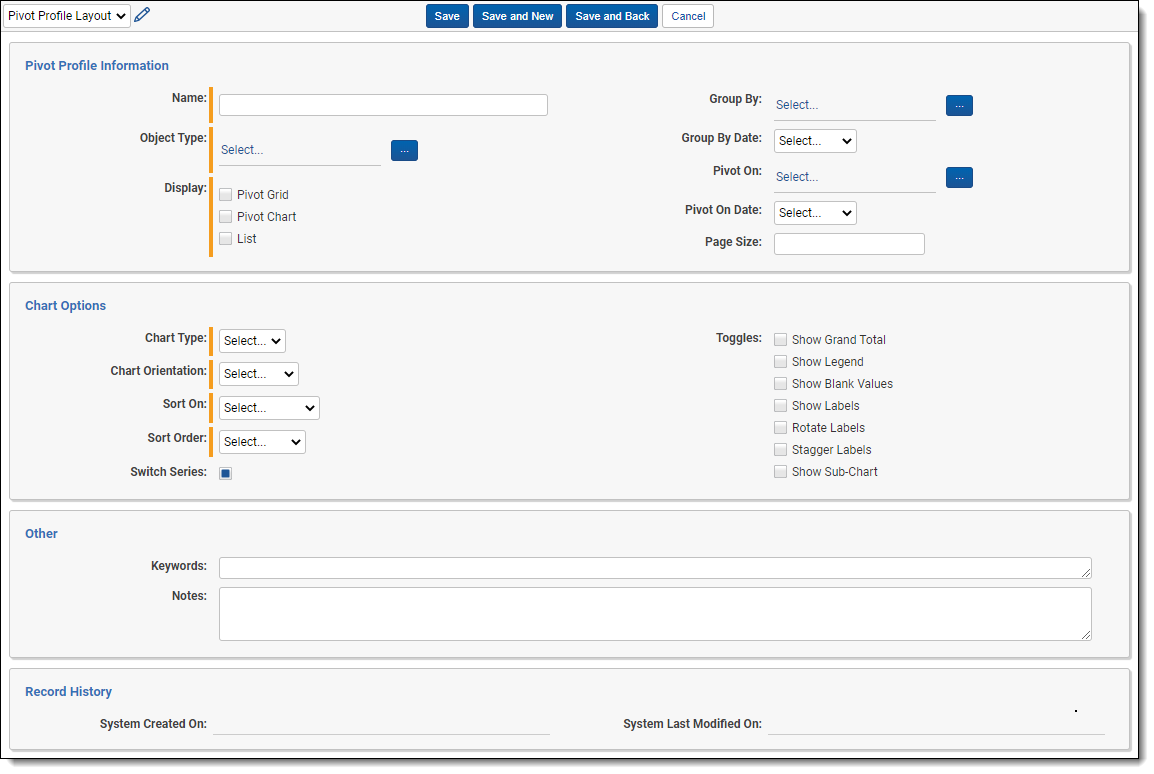Toggle the Switch Series checkbox
The image size is (1154, 774).
(226, 473)
